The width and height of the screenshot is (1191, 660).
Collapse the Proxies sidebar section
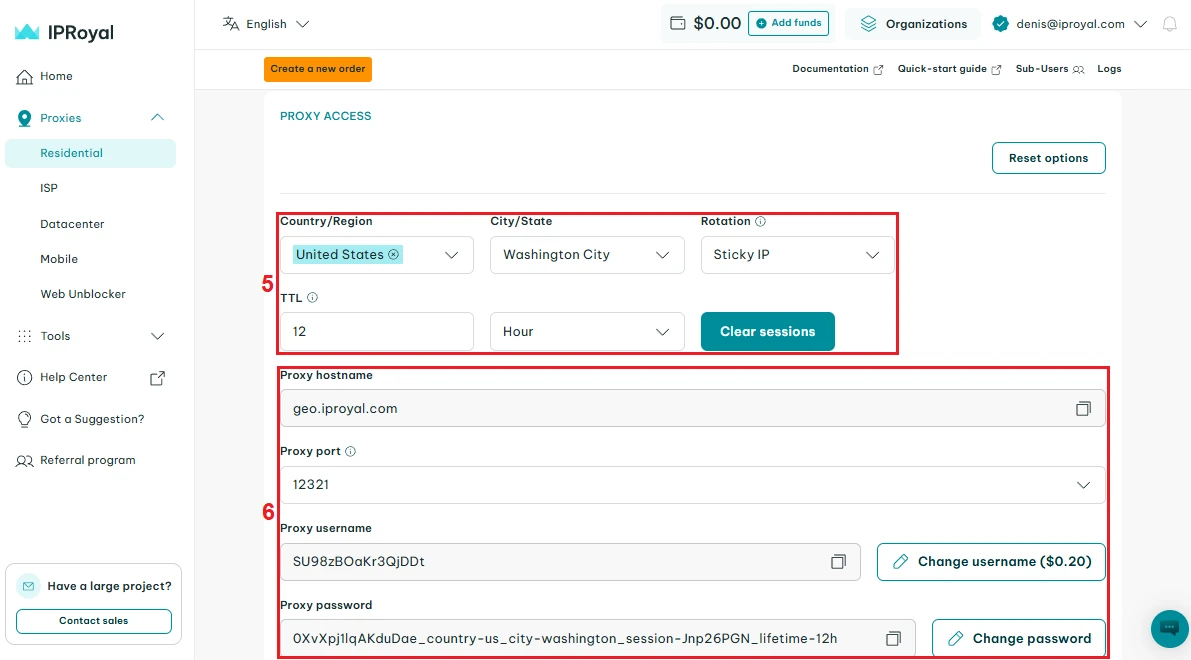tap(157, 118)
